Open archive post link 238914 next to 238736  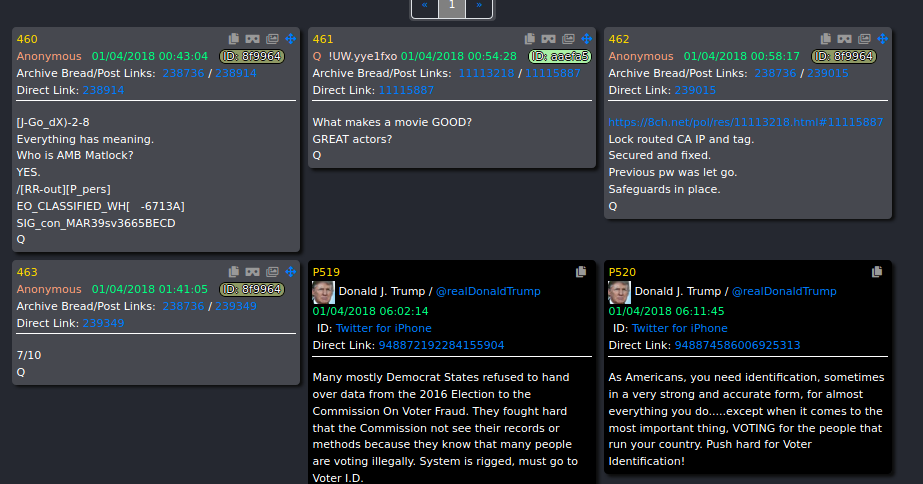pyautogui.click(x=235, y=73)
